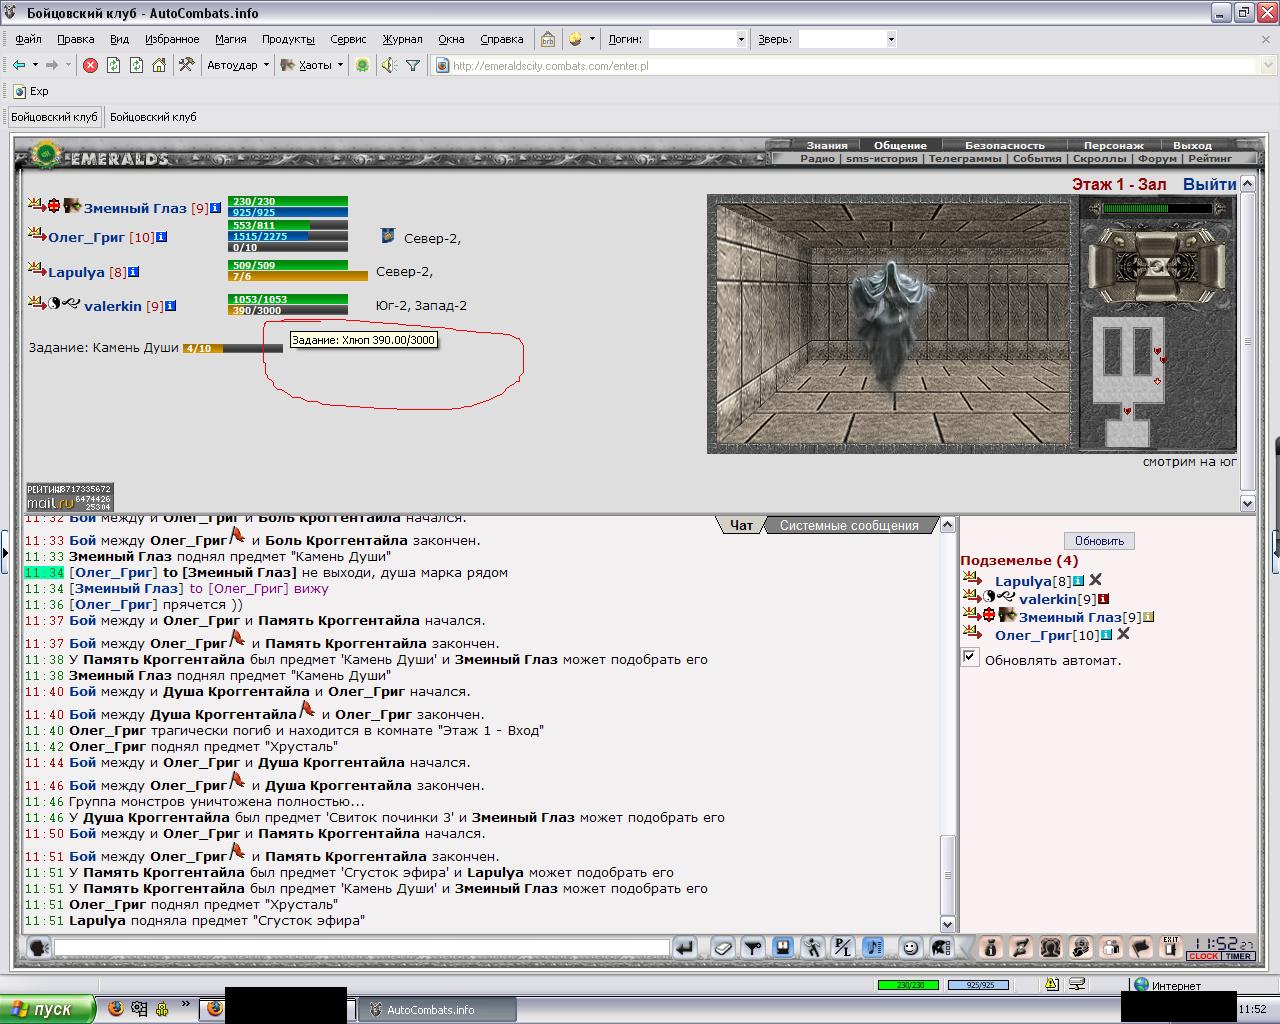Switch to Системные сообщения tab
The image size is (1280, 1024).
coord(848,525)
